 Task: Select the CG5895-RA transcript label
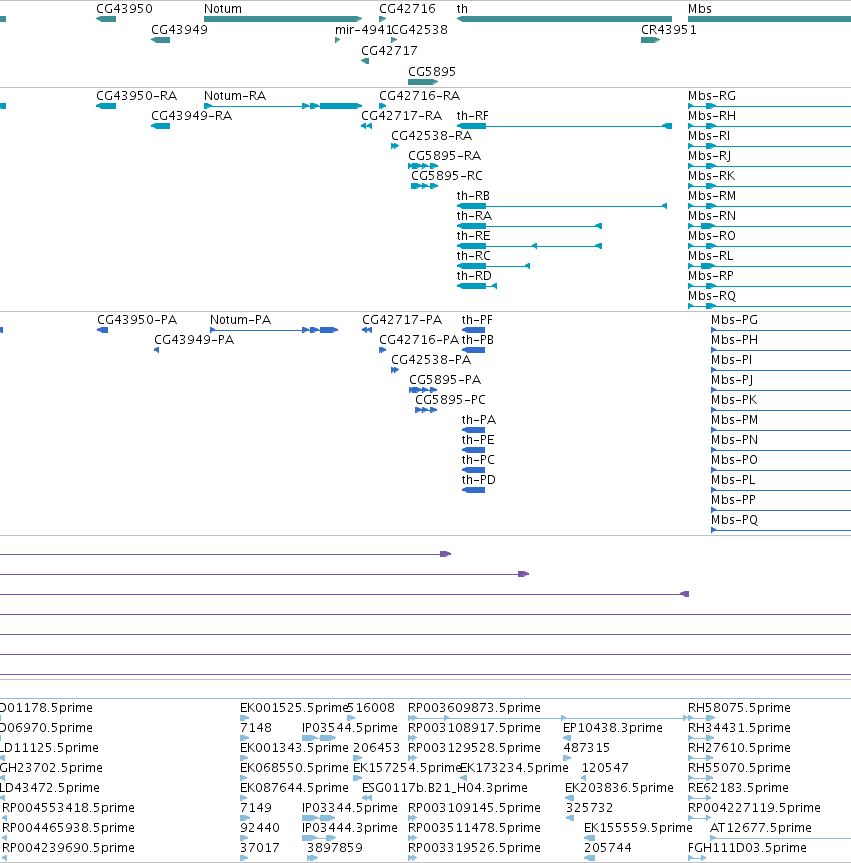444,156
